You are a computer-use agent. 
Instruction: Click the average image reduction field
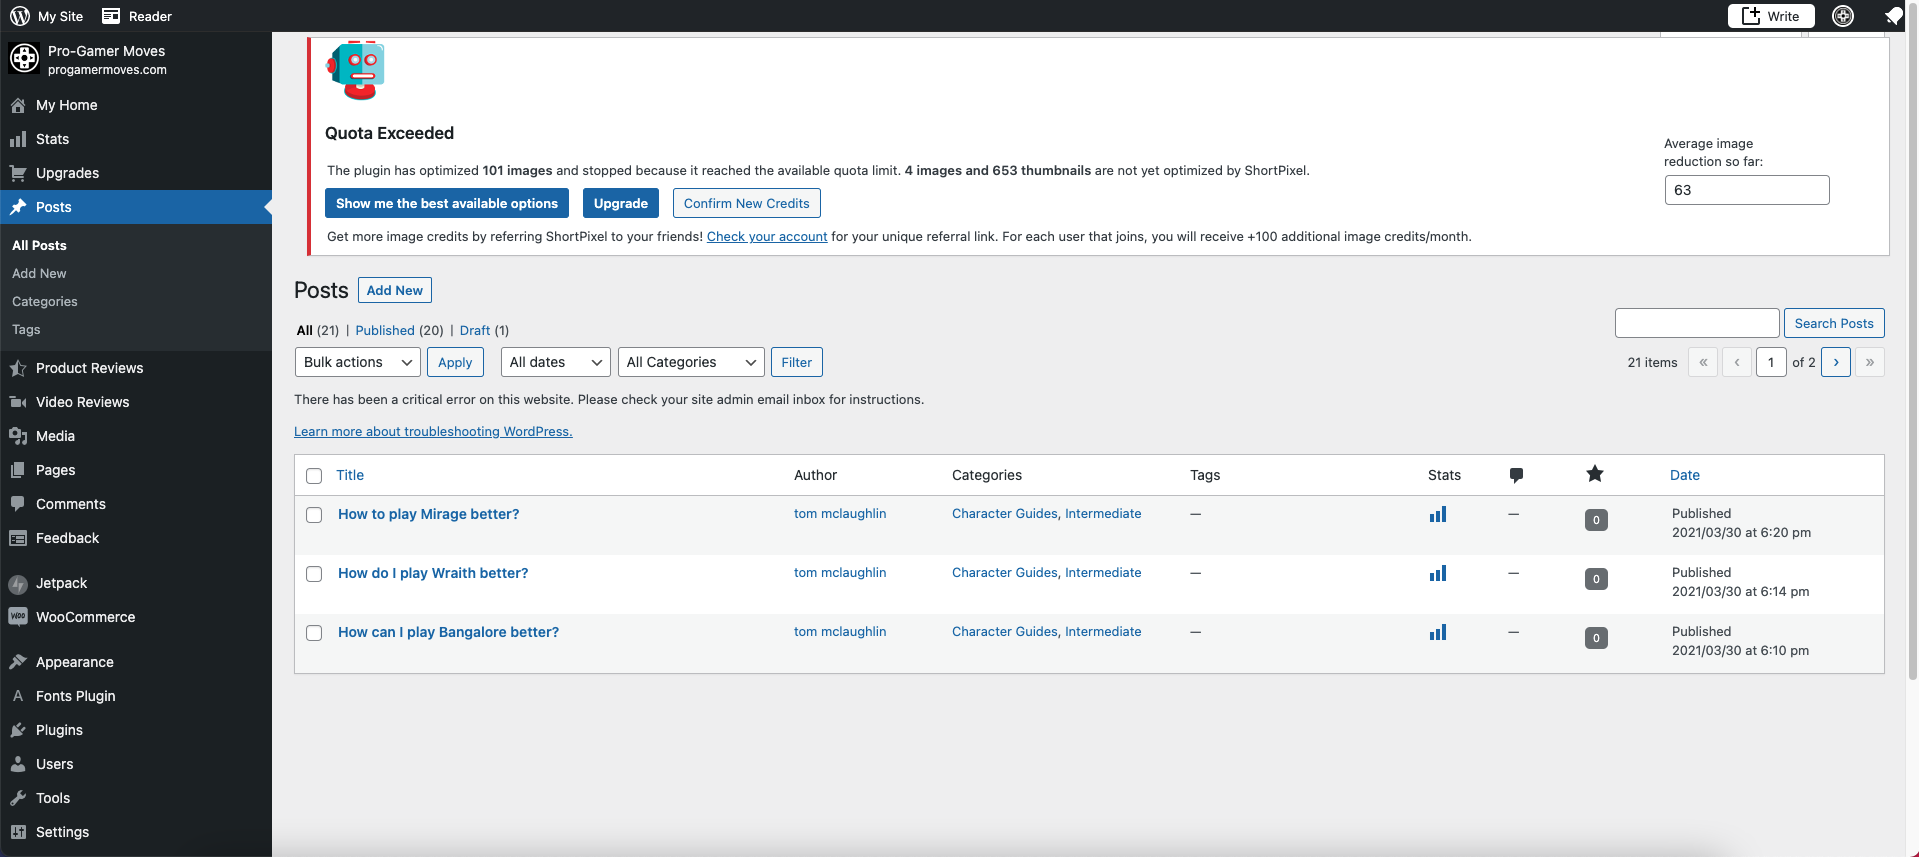1747,190
